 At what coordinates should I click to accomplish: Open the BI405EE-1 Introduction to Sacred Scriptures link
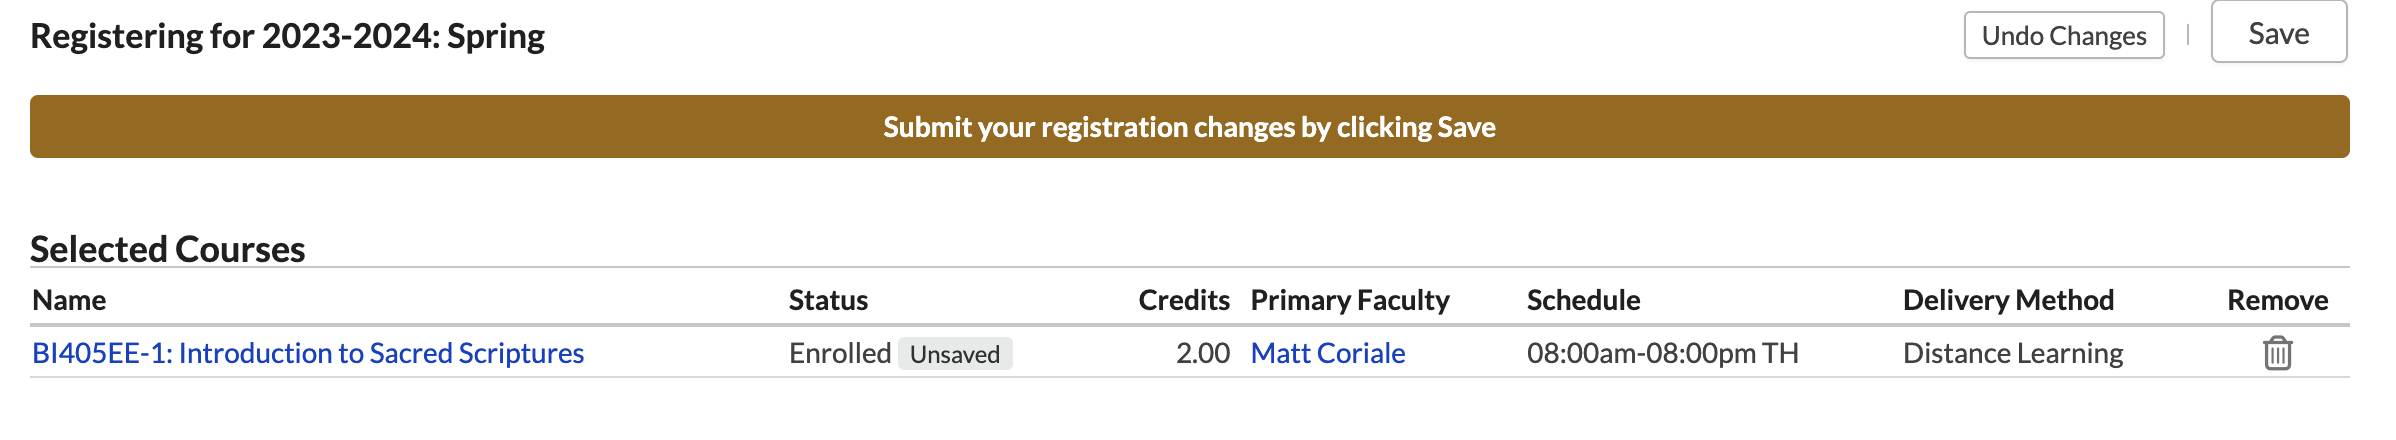(308, 353)
